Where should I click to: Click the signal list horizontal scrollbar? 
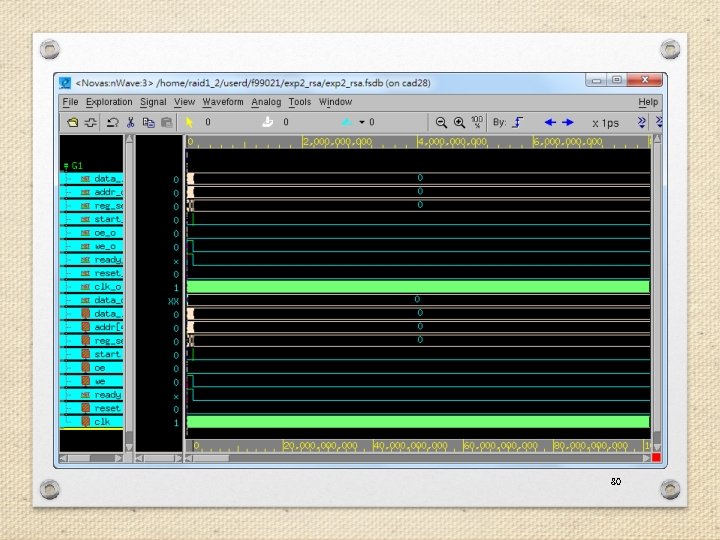pos(91,458)
